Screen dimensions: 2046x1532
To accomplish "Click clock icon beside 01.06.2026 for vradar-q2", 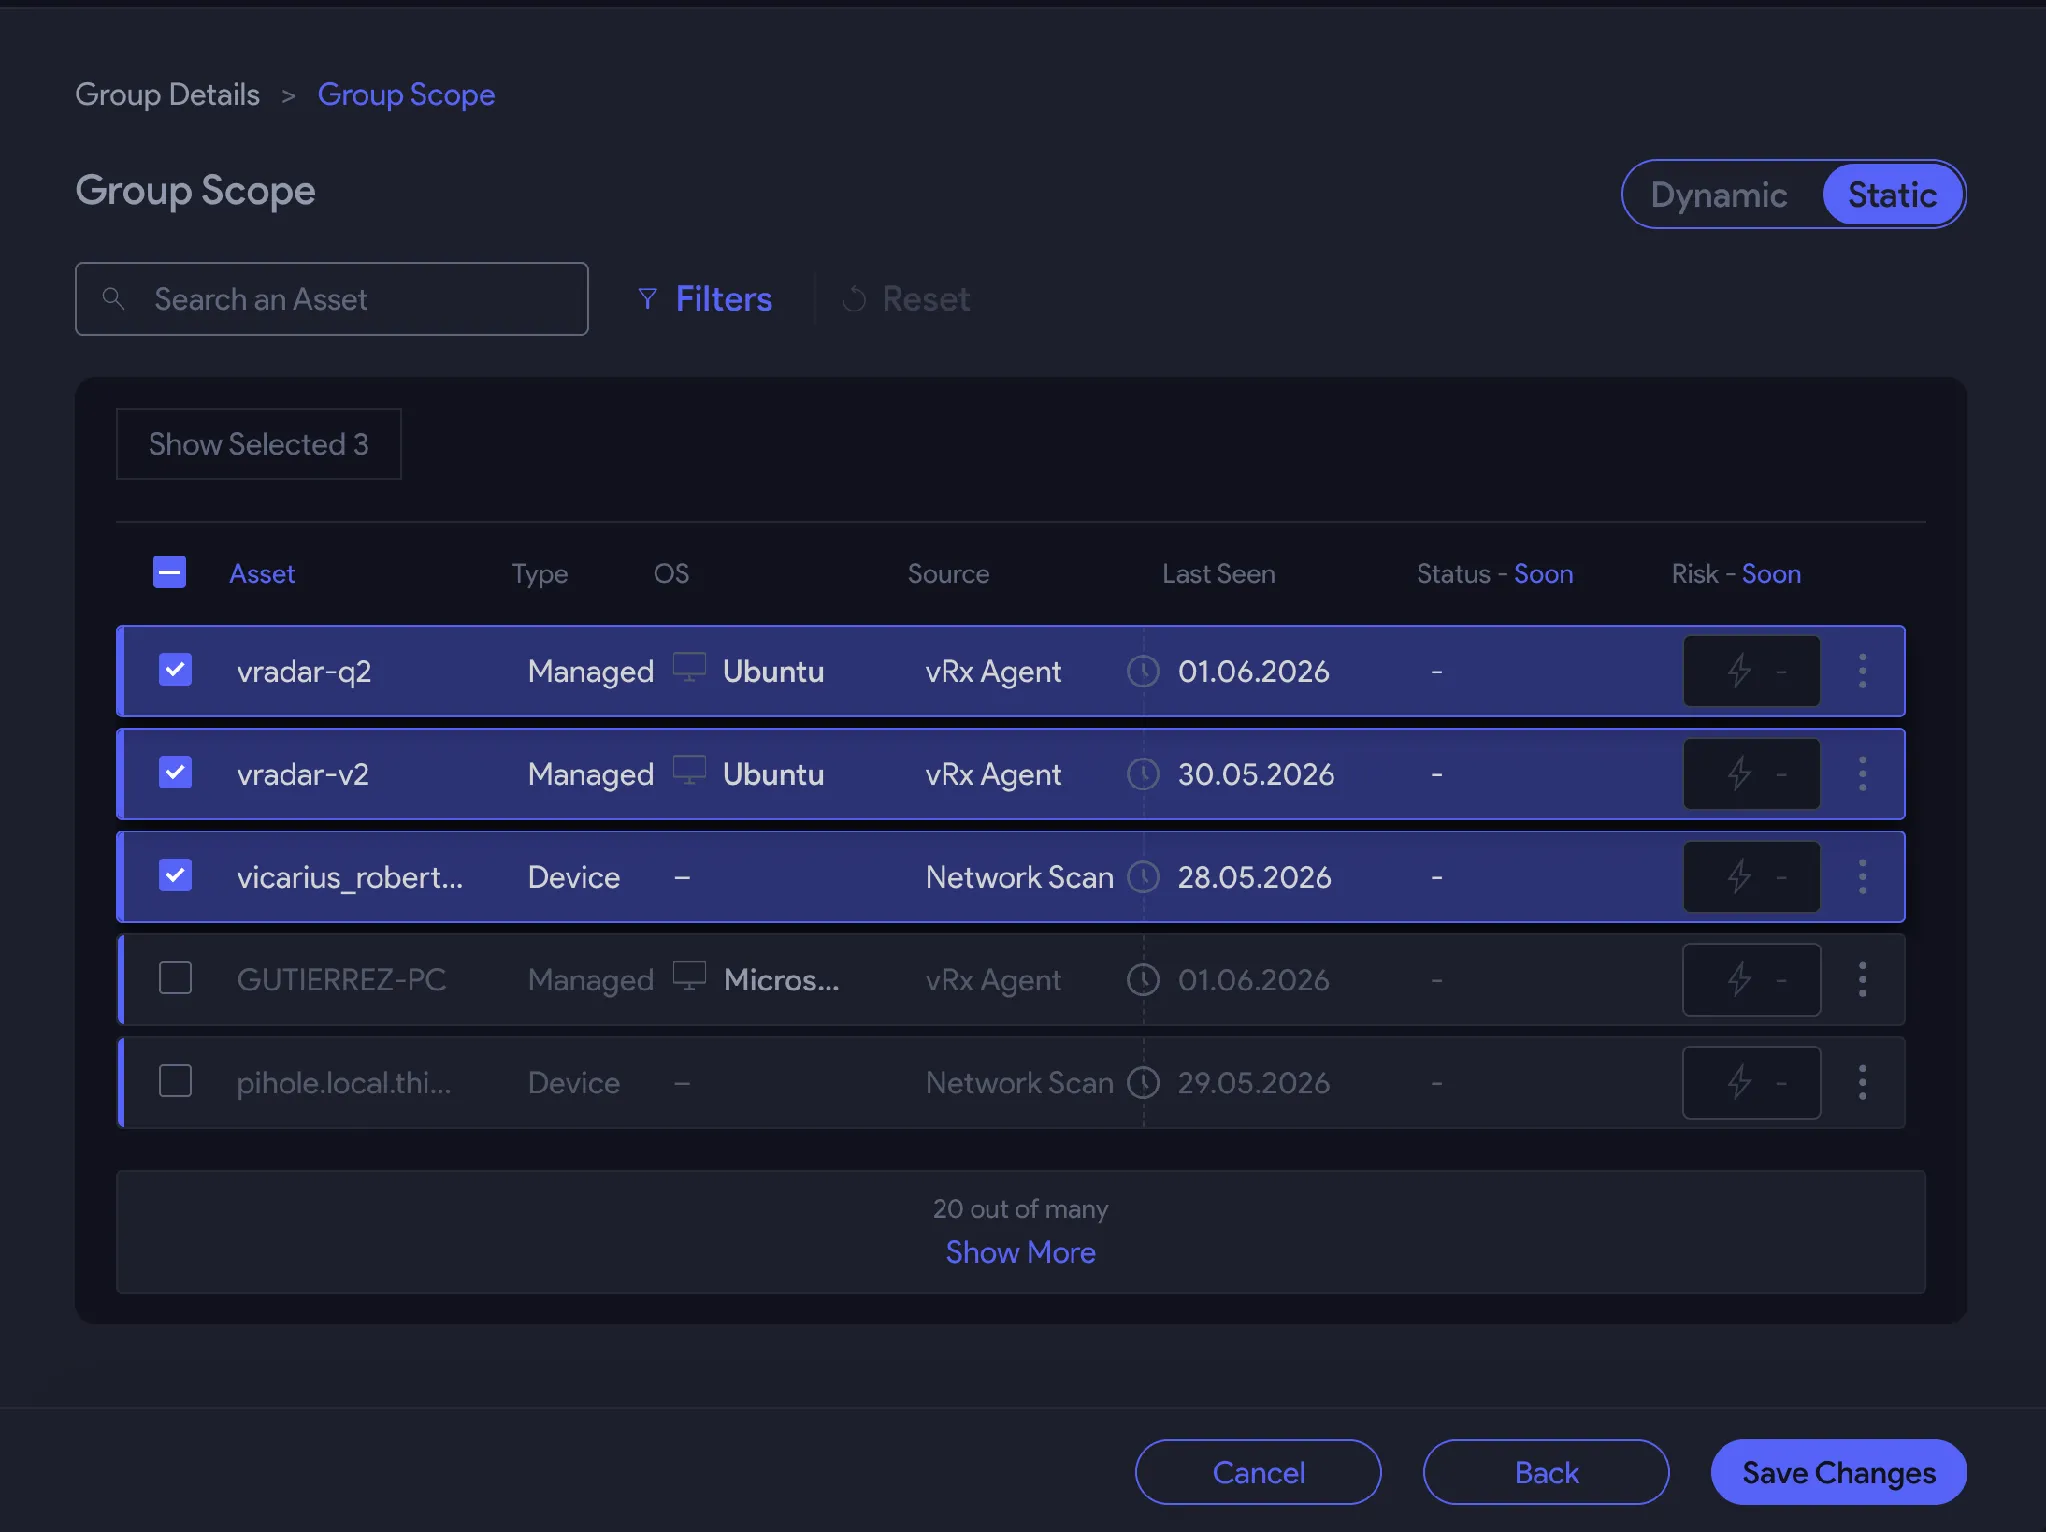I will tap(1143, 671).
